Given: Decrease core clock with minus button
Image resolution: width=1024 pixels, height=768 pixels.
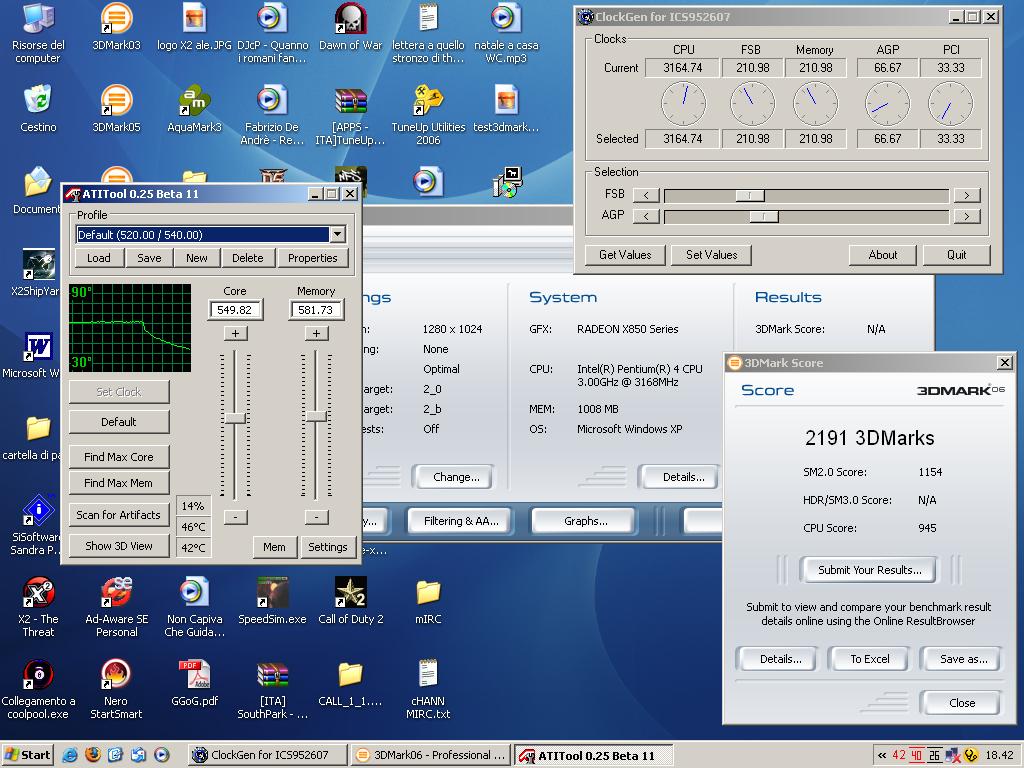Looking at the screenshot, I should click(236, 517).
